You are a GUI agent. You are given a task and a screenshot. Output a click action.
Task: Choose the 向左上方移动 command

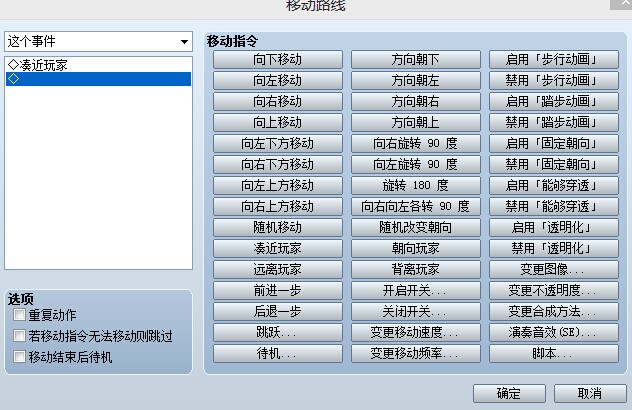pyautogui.click(x=278, y=185)
